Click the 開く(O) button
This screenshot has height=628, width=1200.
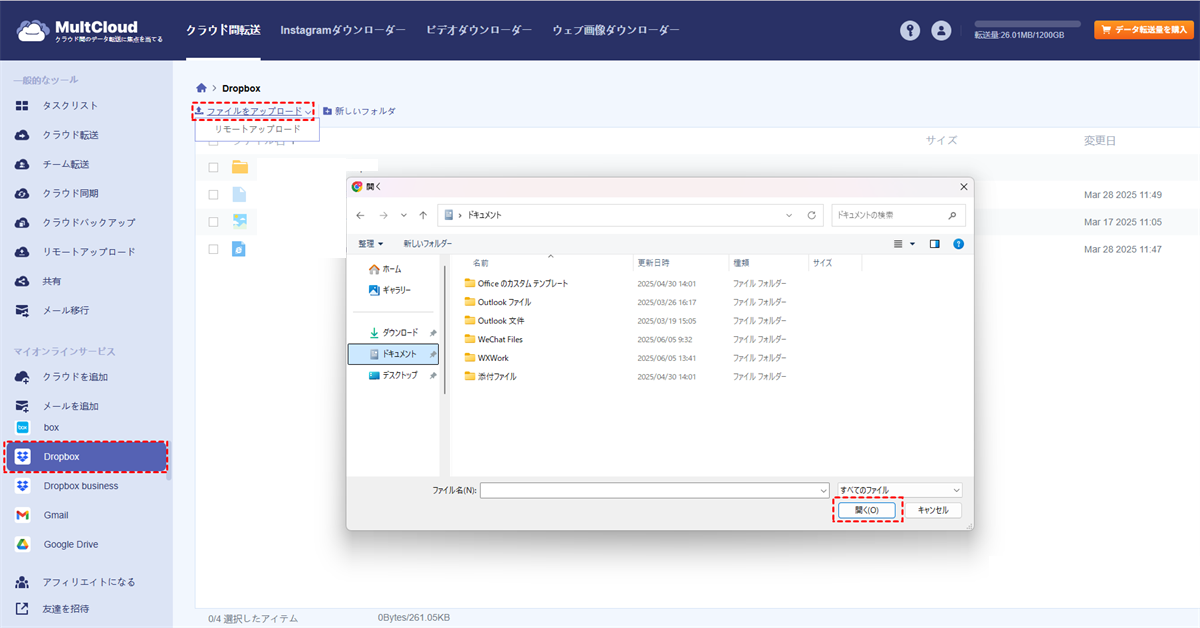(866, 510)
